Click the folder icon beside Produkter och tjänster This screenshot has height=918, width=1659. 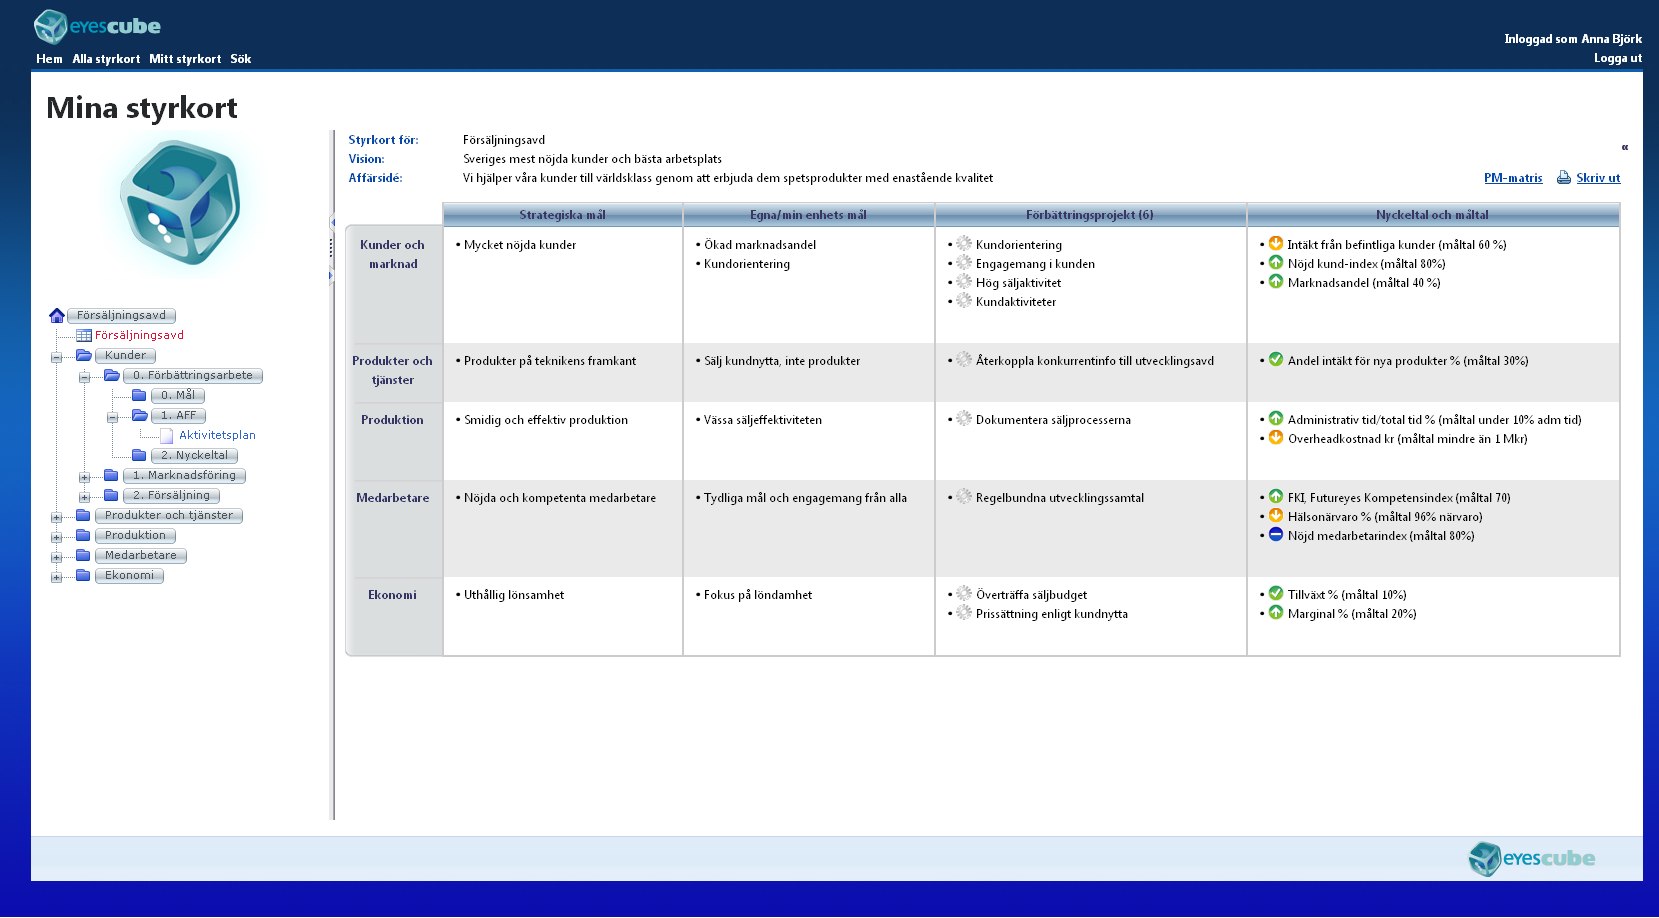(x=83, y=516)
